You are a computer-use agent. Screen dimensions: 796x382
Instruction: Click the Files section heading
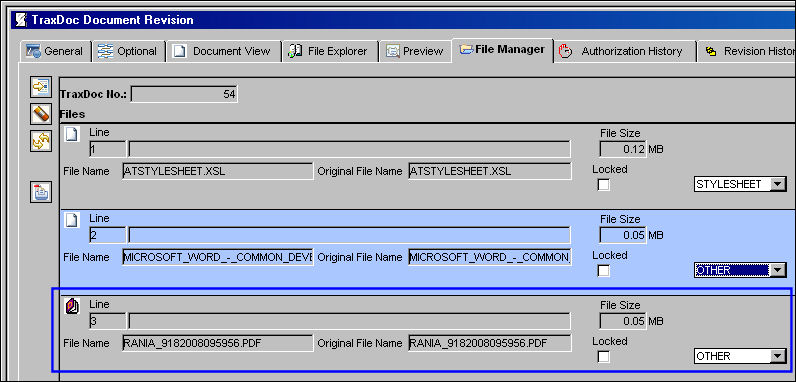pos(72,114)
